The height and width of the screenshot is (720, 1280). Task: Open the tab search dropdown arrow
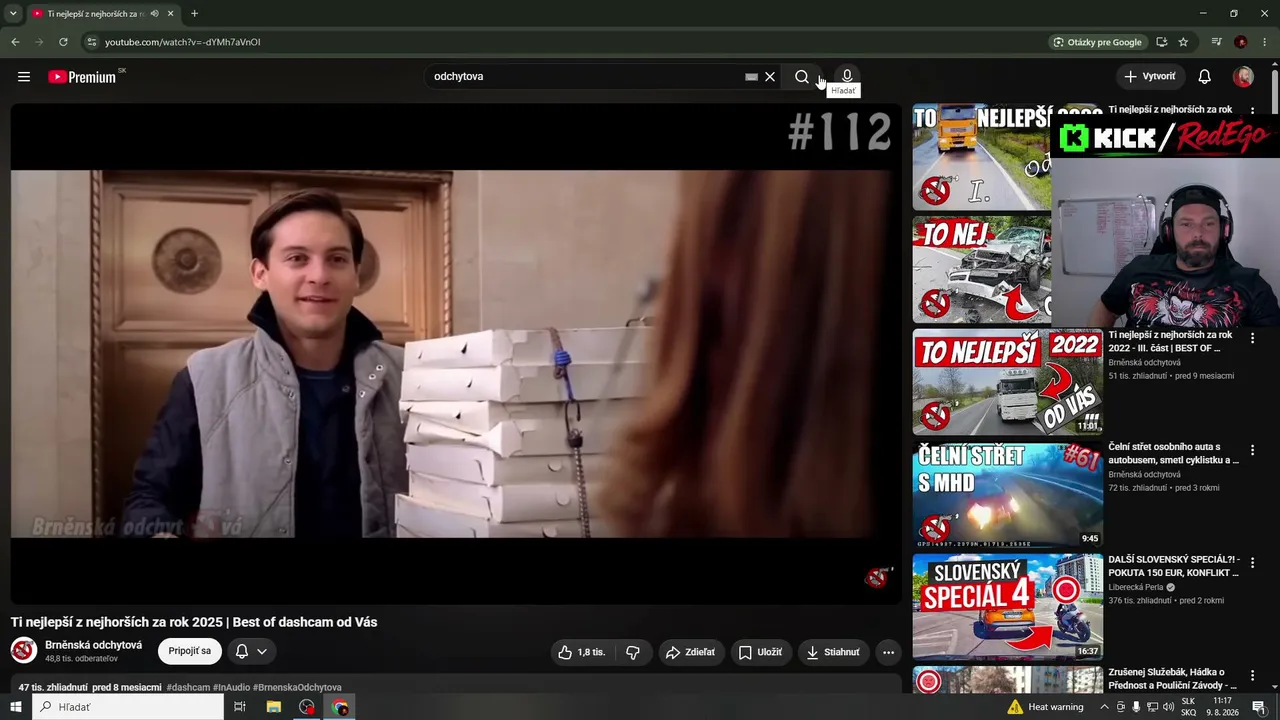tap(13, 14)
